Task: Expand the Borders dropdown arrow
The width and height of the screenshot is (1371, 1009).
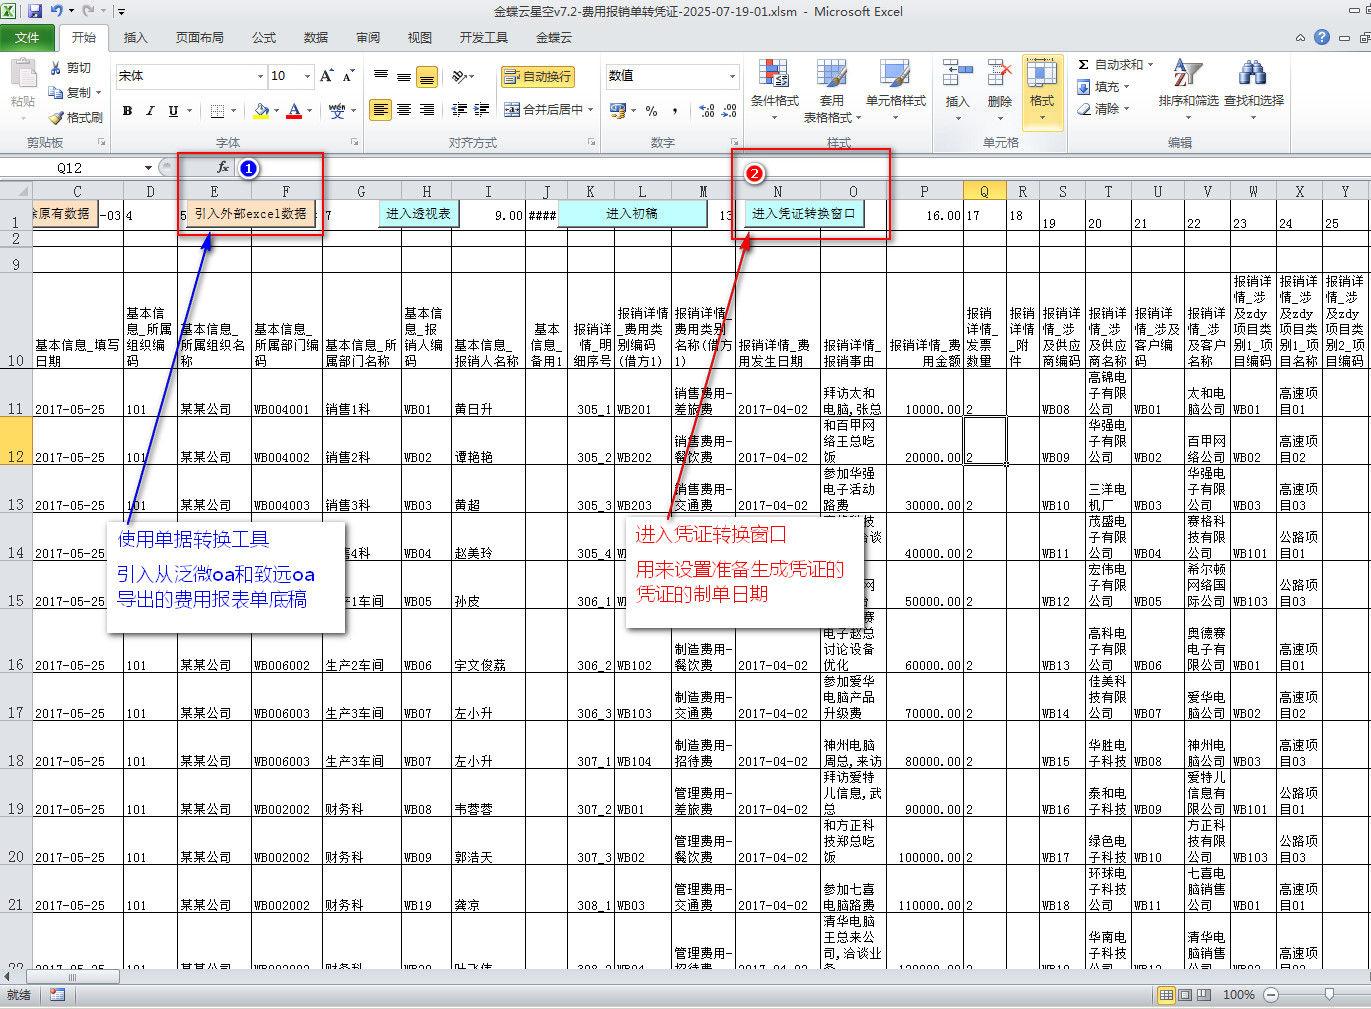Action: coord(234,111)
